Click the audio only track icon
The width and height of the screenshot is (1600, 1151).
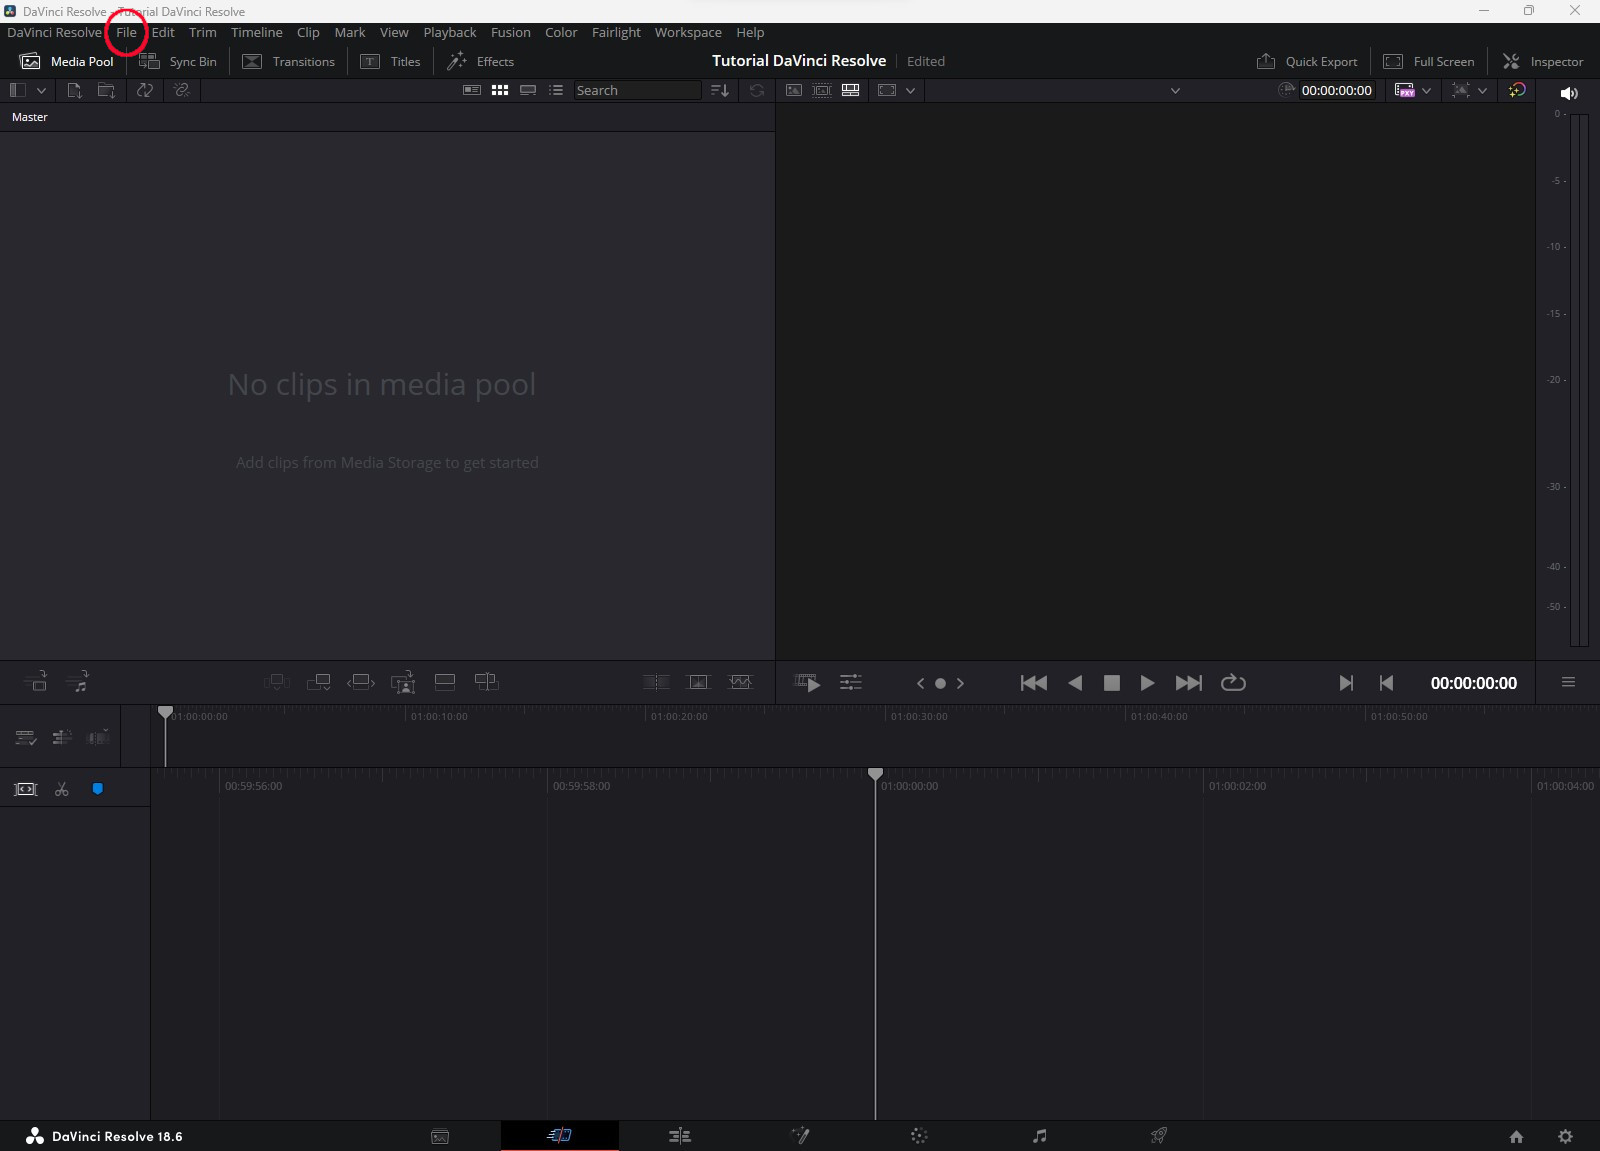(x=78, y=682)
